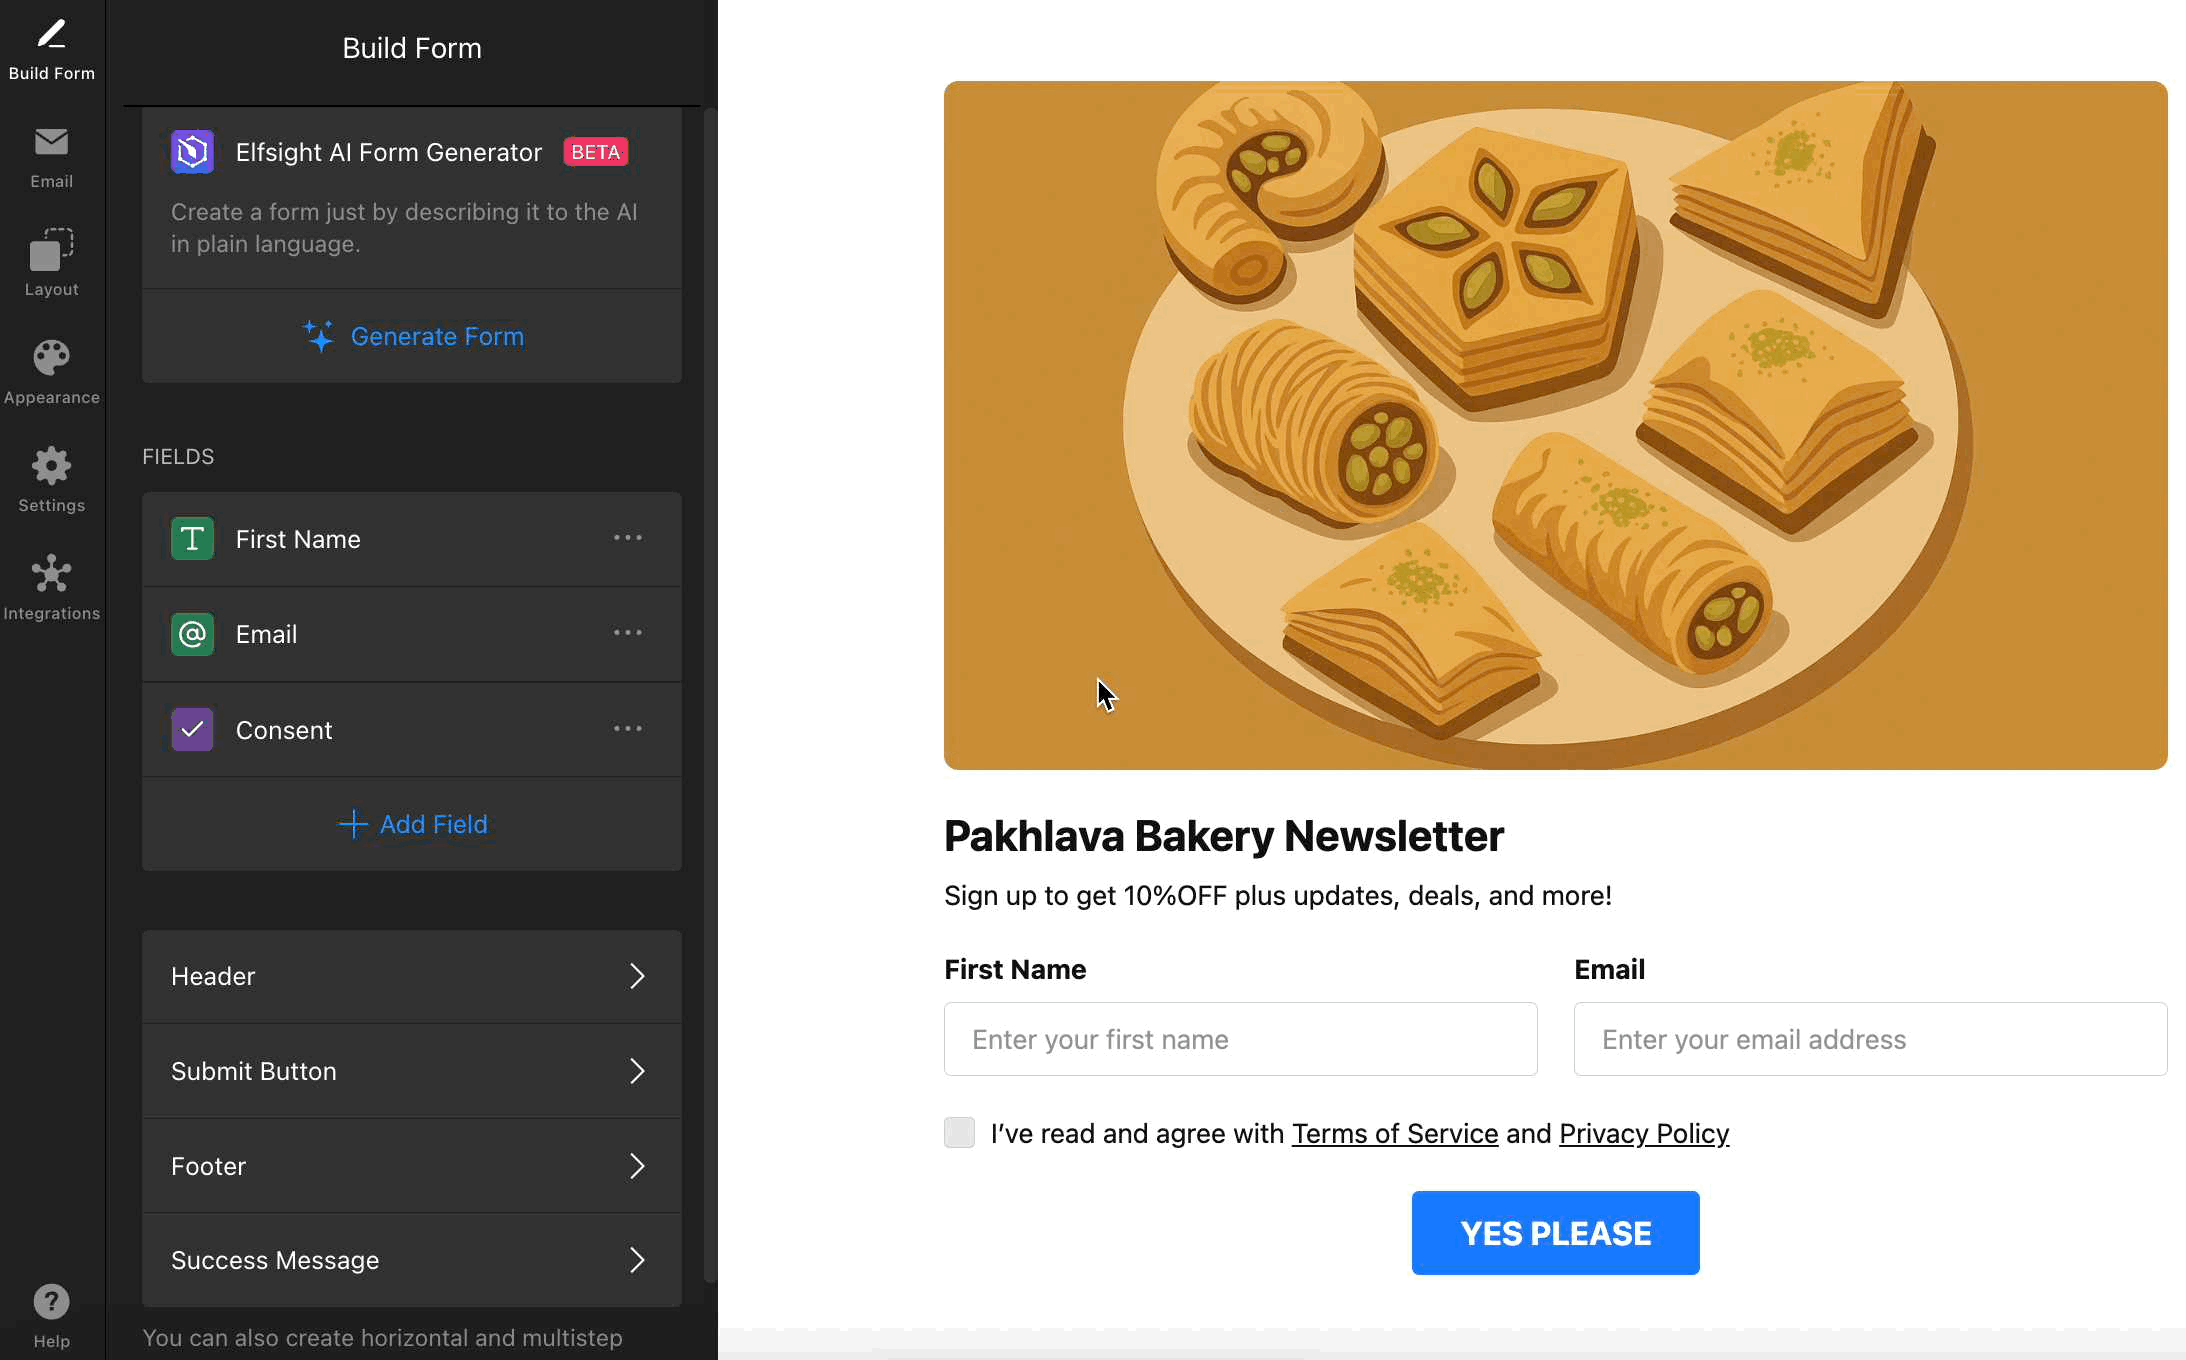Open the Integrations section
Screen dimensions: 2186x1360
51,587
